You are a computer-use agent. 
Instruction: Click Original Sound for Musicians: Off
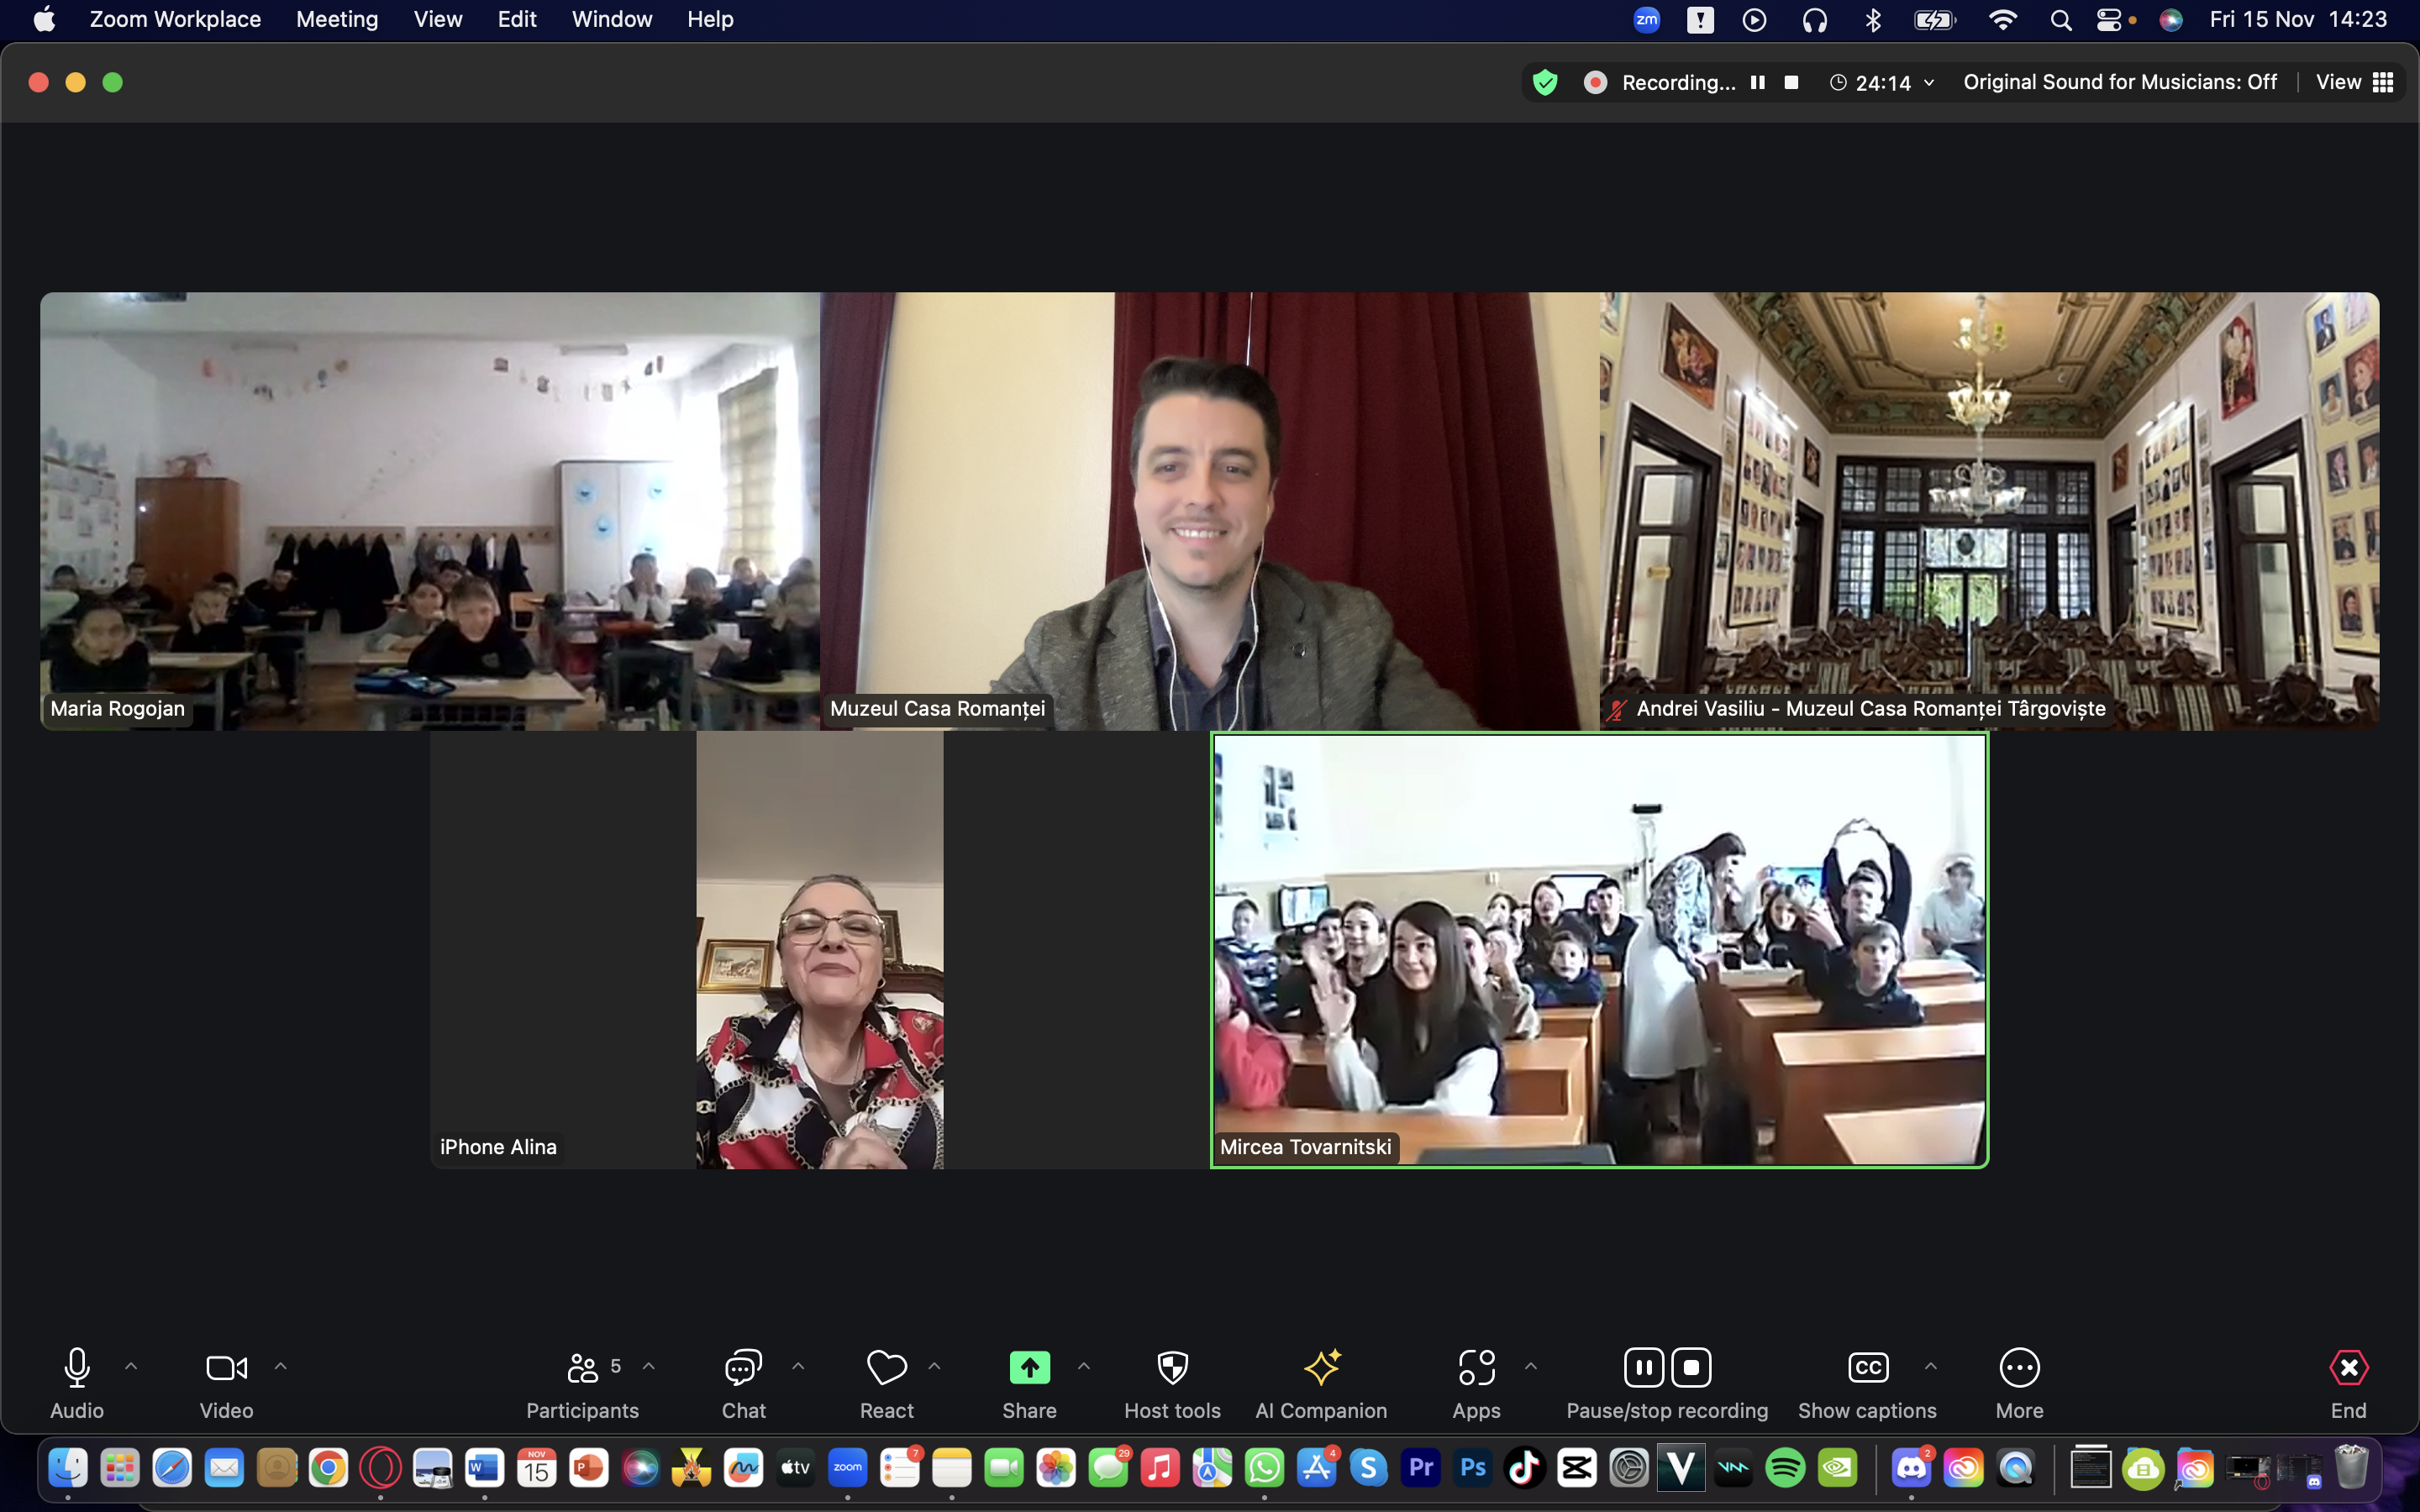tap(2119, 82)
